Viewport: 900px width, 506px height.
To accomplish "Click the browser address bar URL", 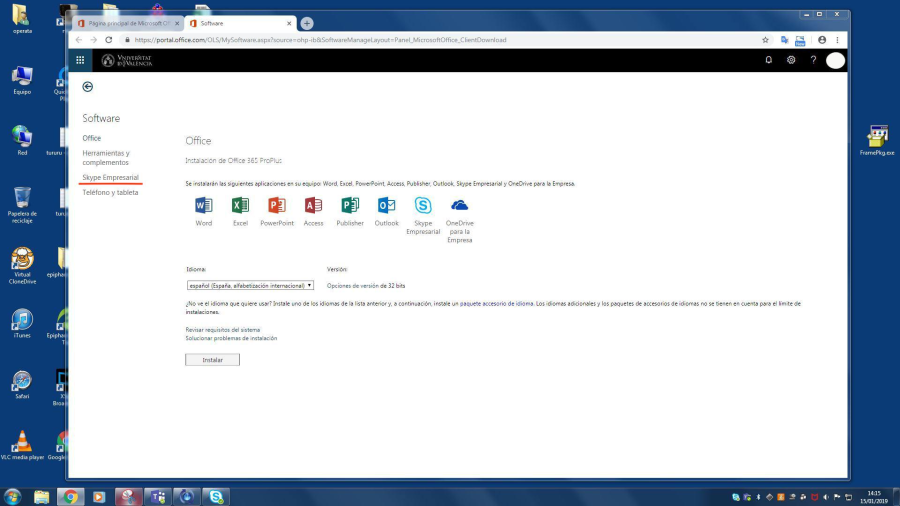I will click(320, 40).
